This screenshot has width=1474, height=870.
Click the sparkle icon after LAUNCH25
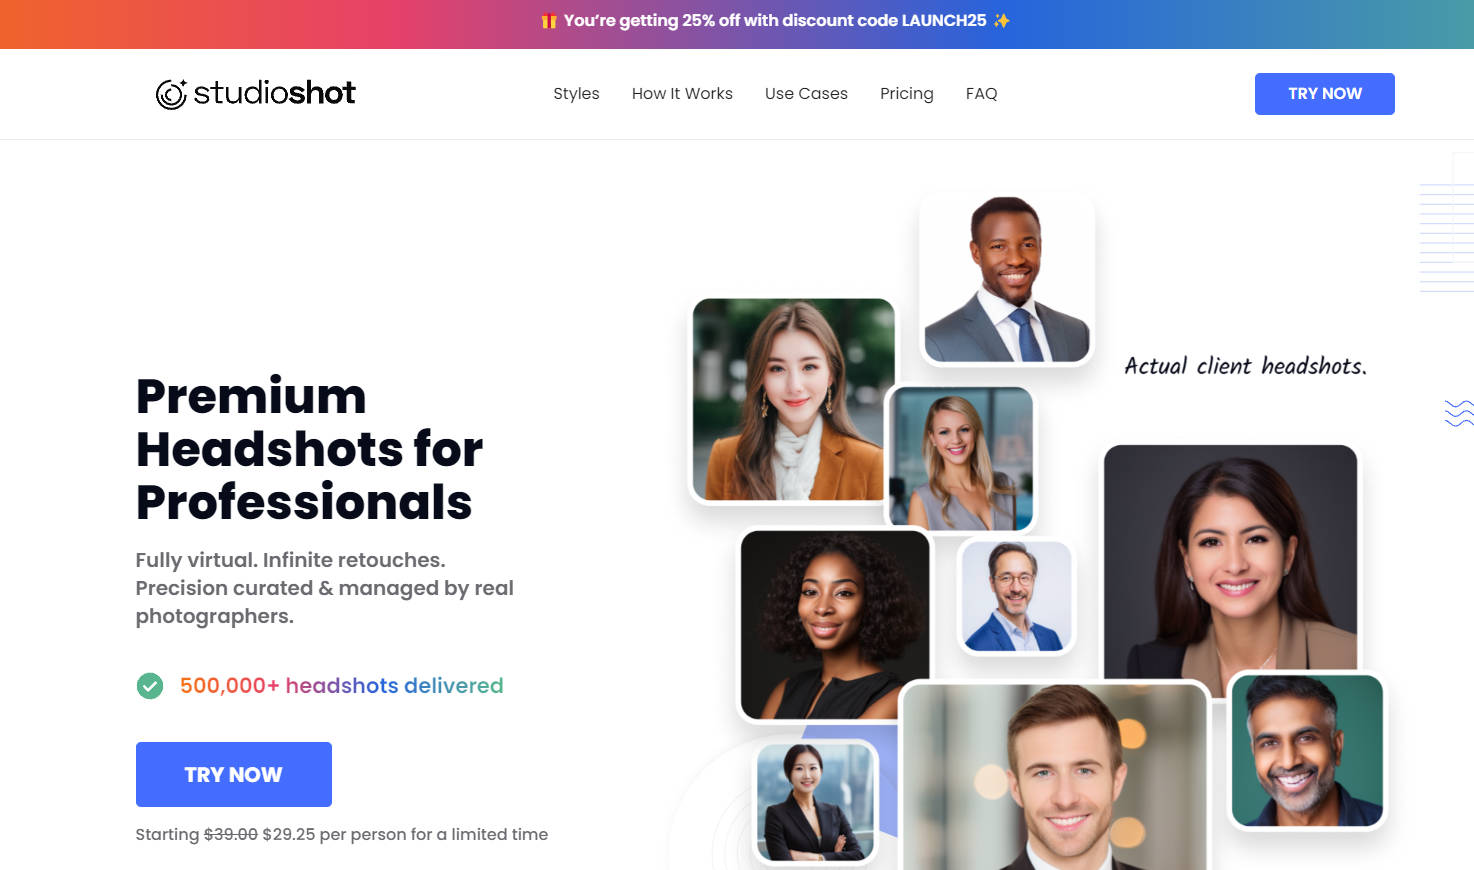(1001, 21)
